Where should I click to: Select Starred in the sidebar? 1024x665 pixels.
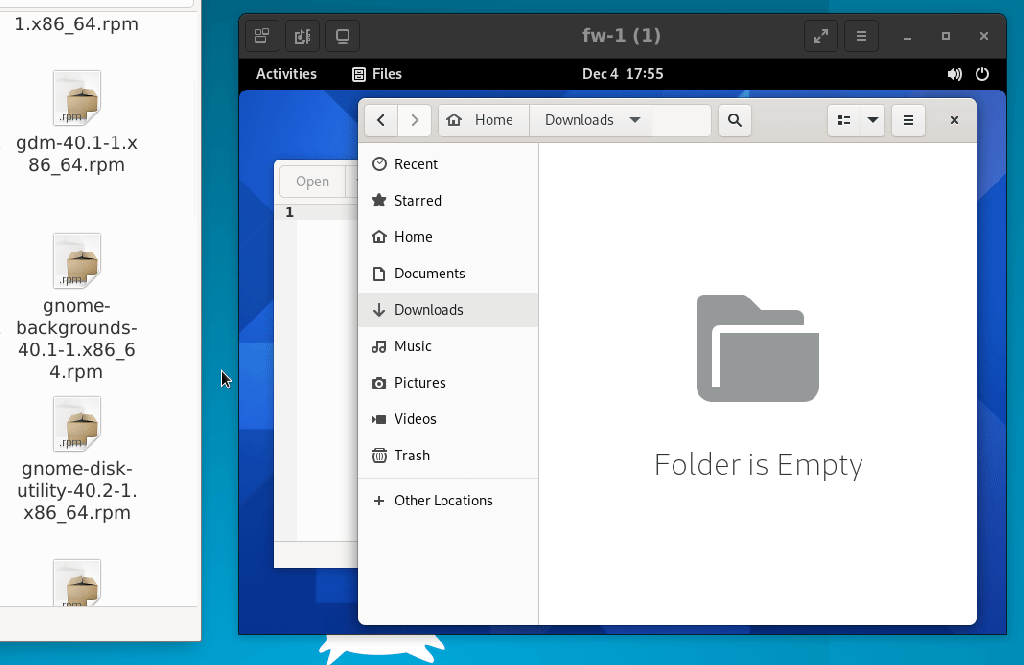[417, 201]
